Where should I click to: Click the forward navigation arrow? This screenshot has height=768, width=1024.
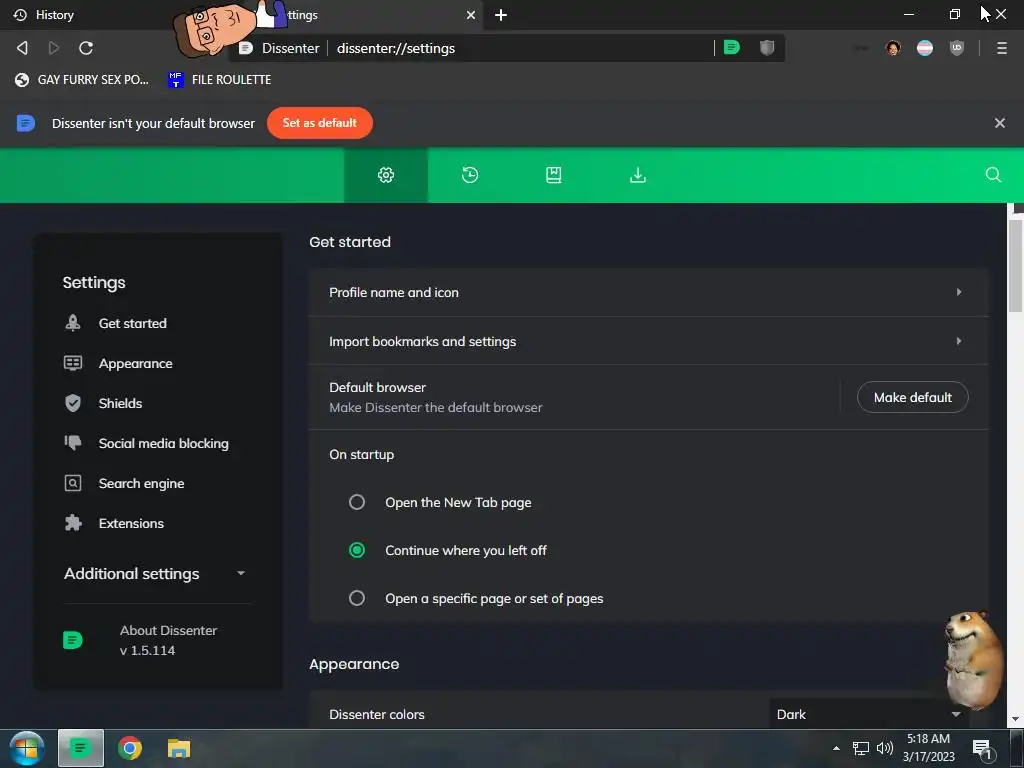click(x=54, y=48)
